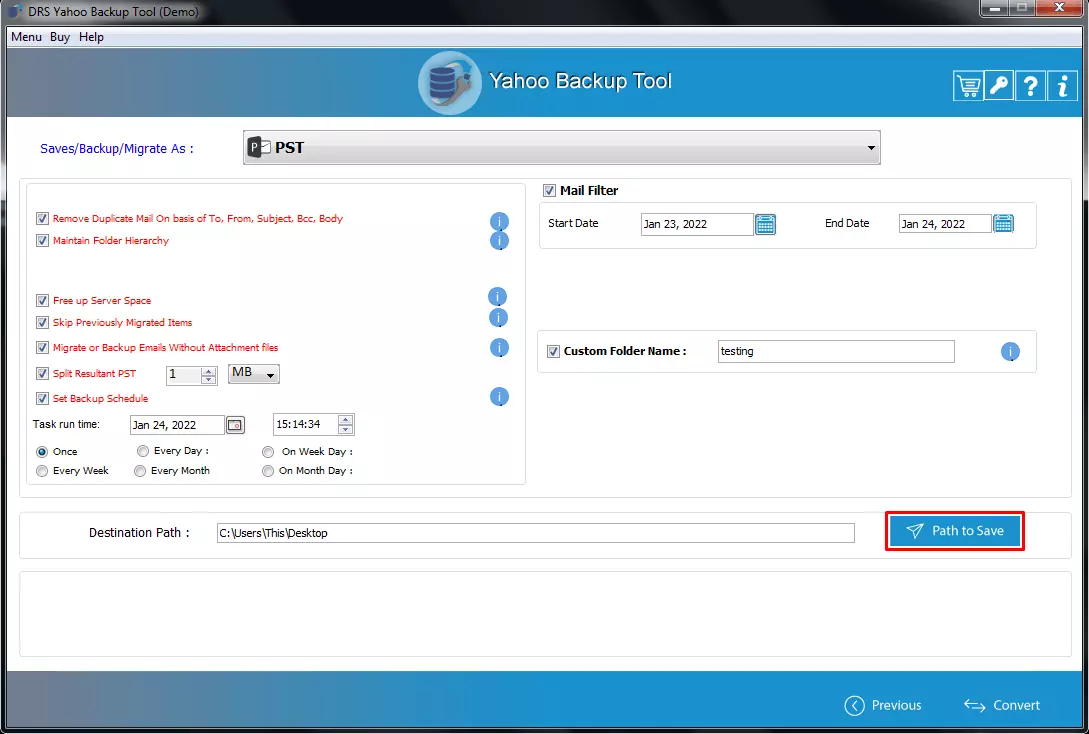
Task: Toggle Maintain Folder Hierarchy checkbox
Action: pos(42,241)
